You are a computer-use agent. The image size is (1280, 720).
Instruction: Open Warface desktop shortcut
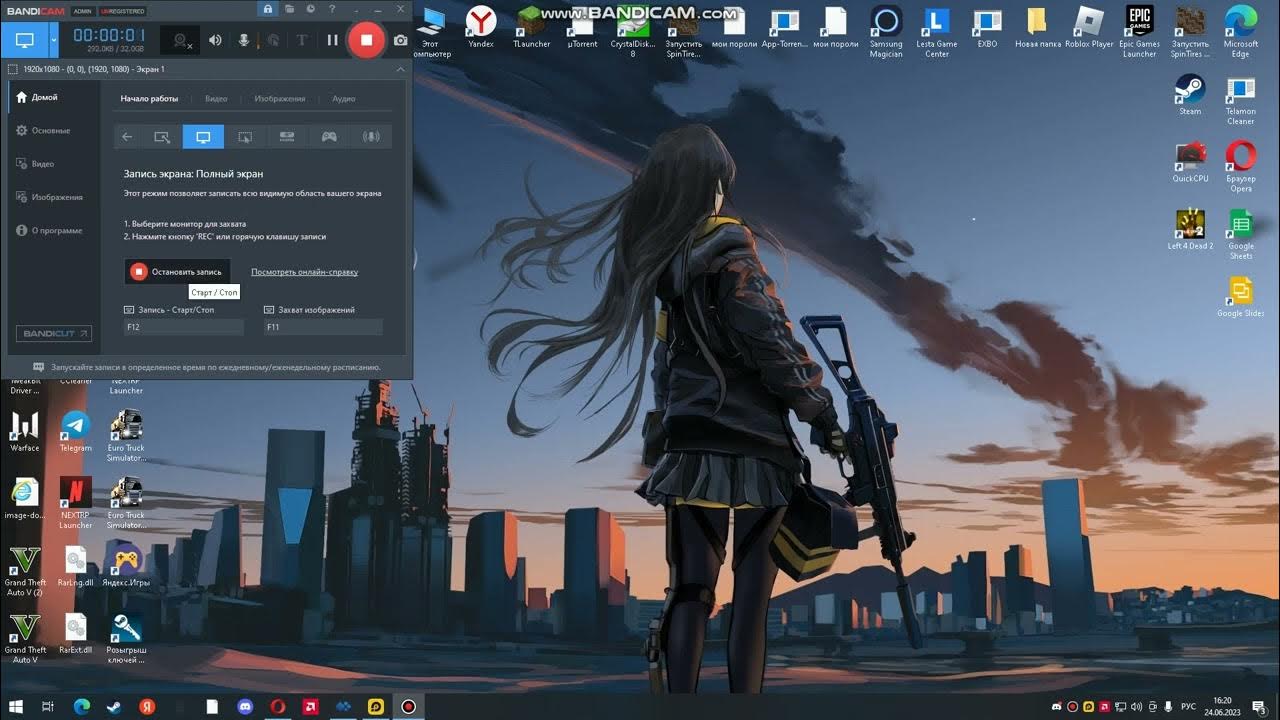tap(24, 431)
